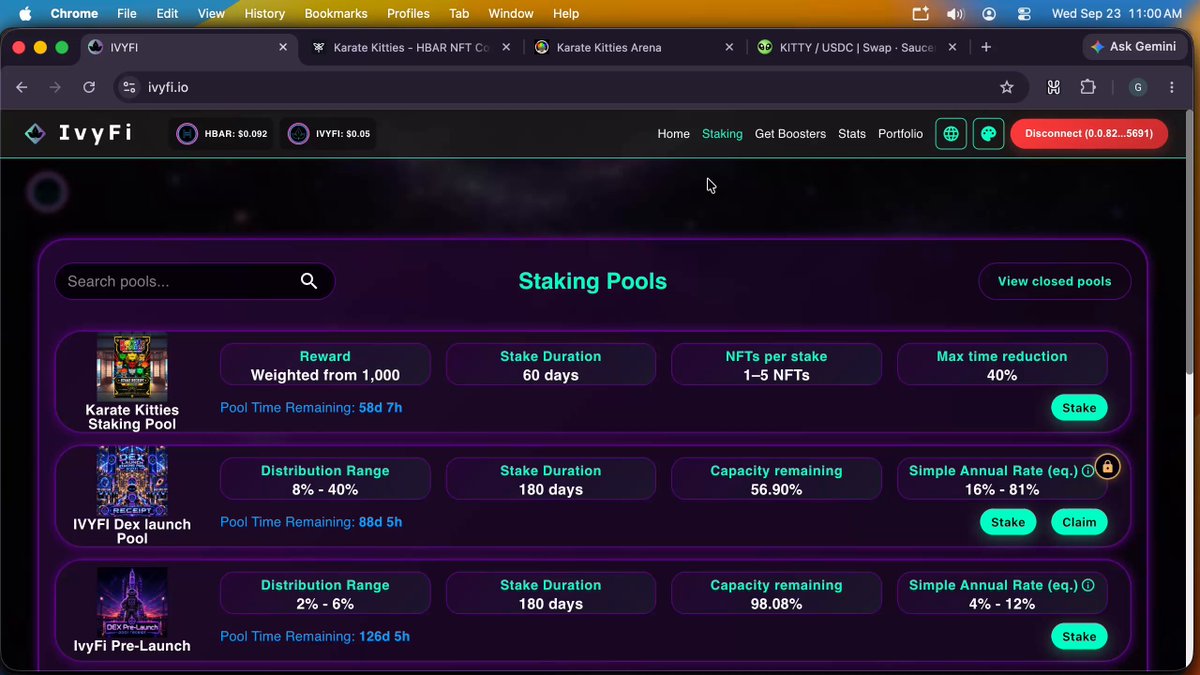The height and width of the screenshot is (675, 1200).
Task: Go back to the previous page
Action: pos(22,87)
